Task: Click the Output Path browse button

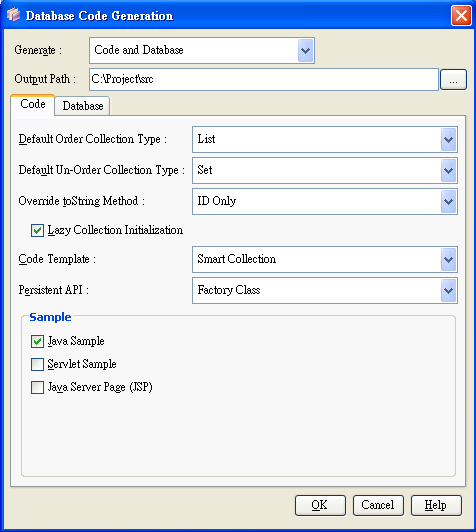Action: [x=453, y=80]
